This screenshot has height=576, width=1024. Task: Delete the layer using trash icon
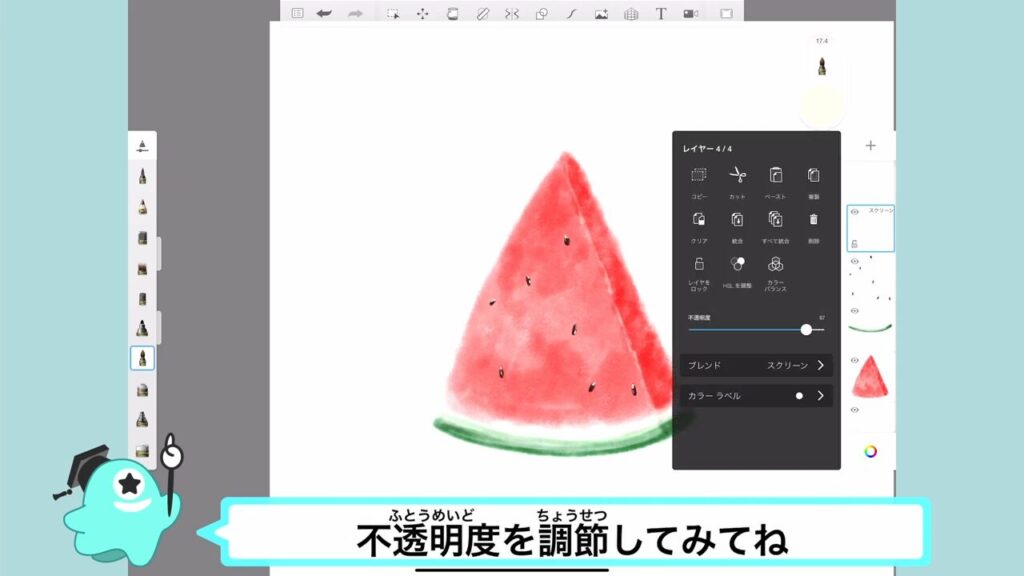tap(813, 219)
